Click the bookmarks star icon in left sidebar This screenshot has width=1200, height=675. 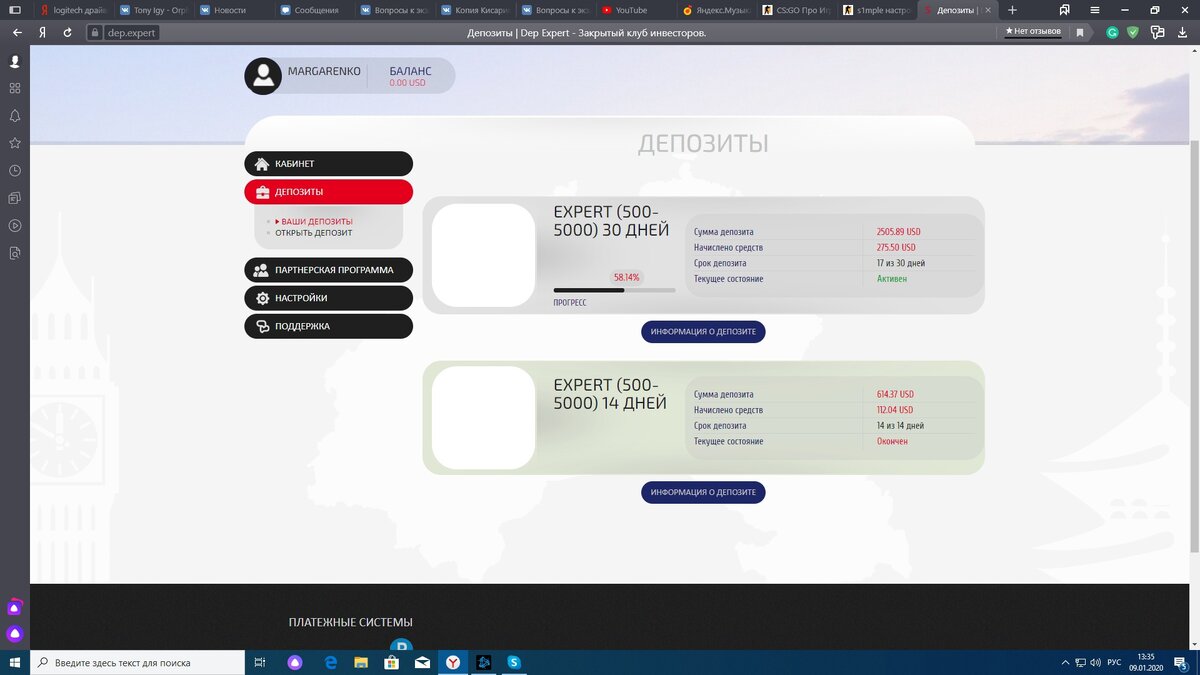click(14, 143)
